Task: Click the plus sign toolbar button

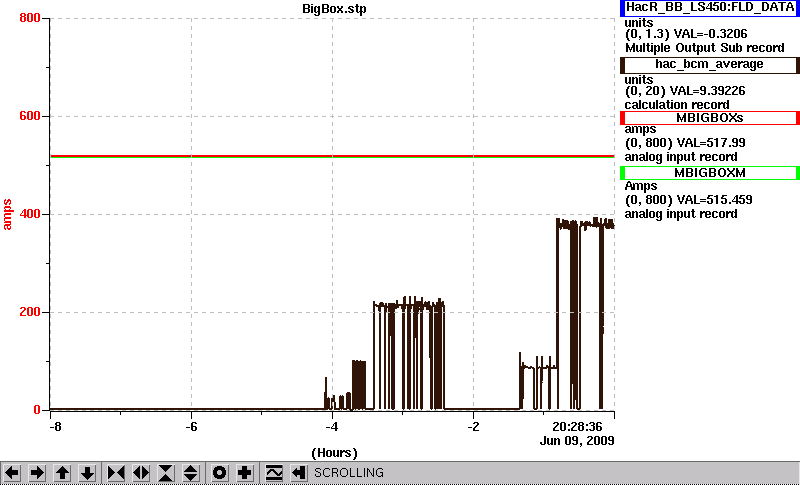Action: tap(245, 473)
